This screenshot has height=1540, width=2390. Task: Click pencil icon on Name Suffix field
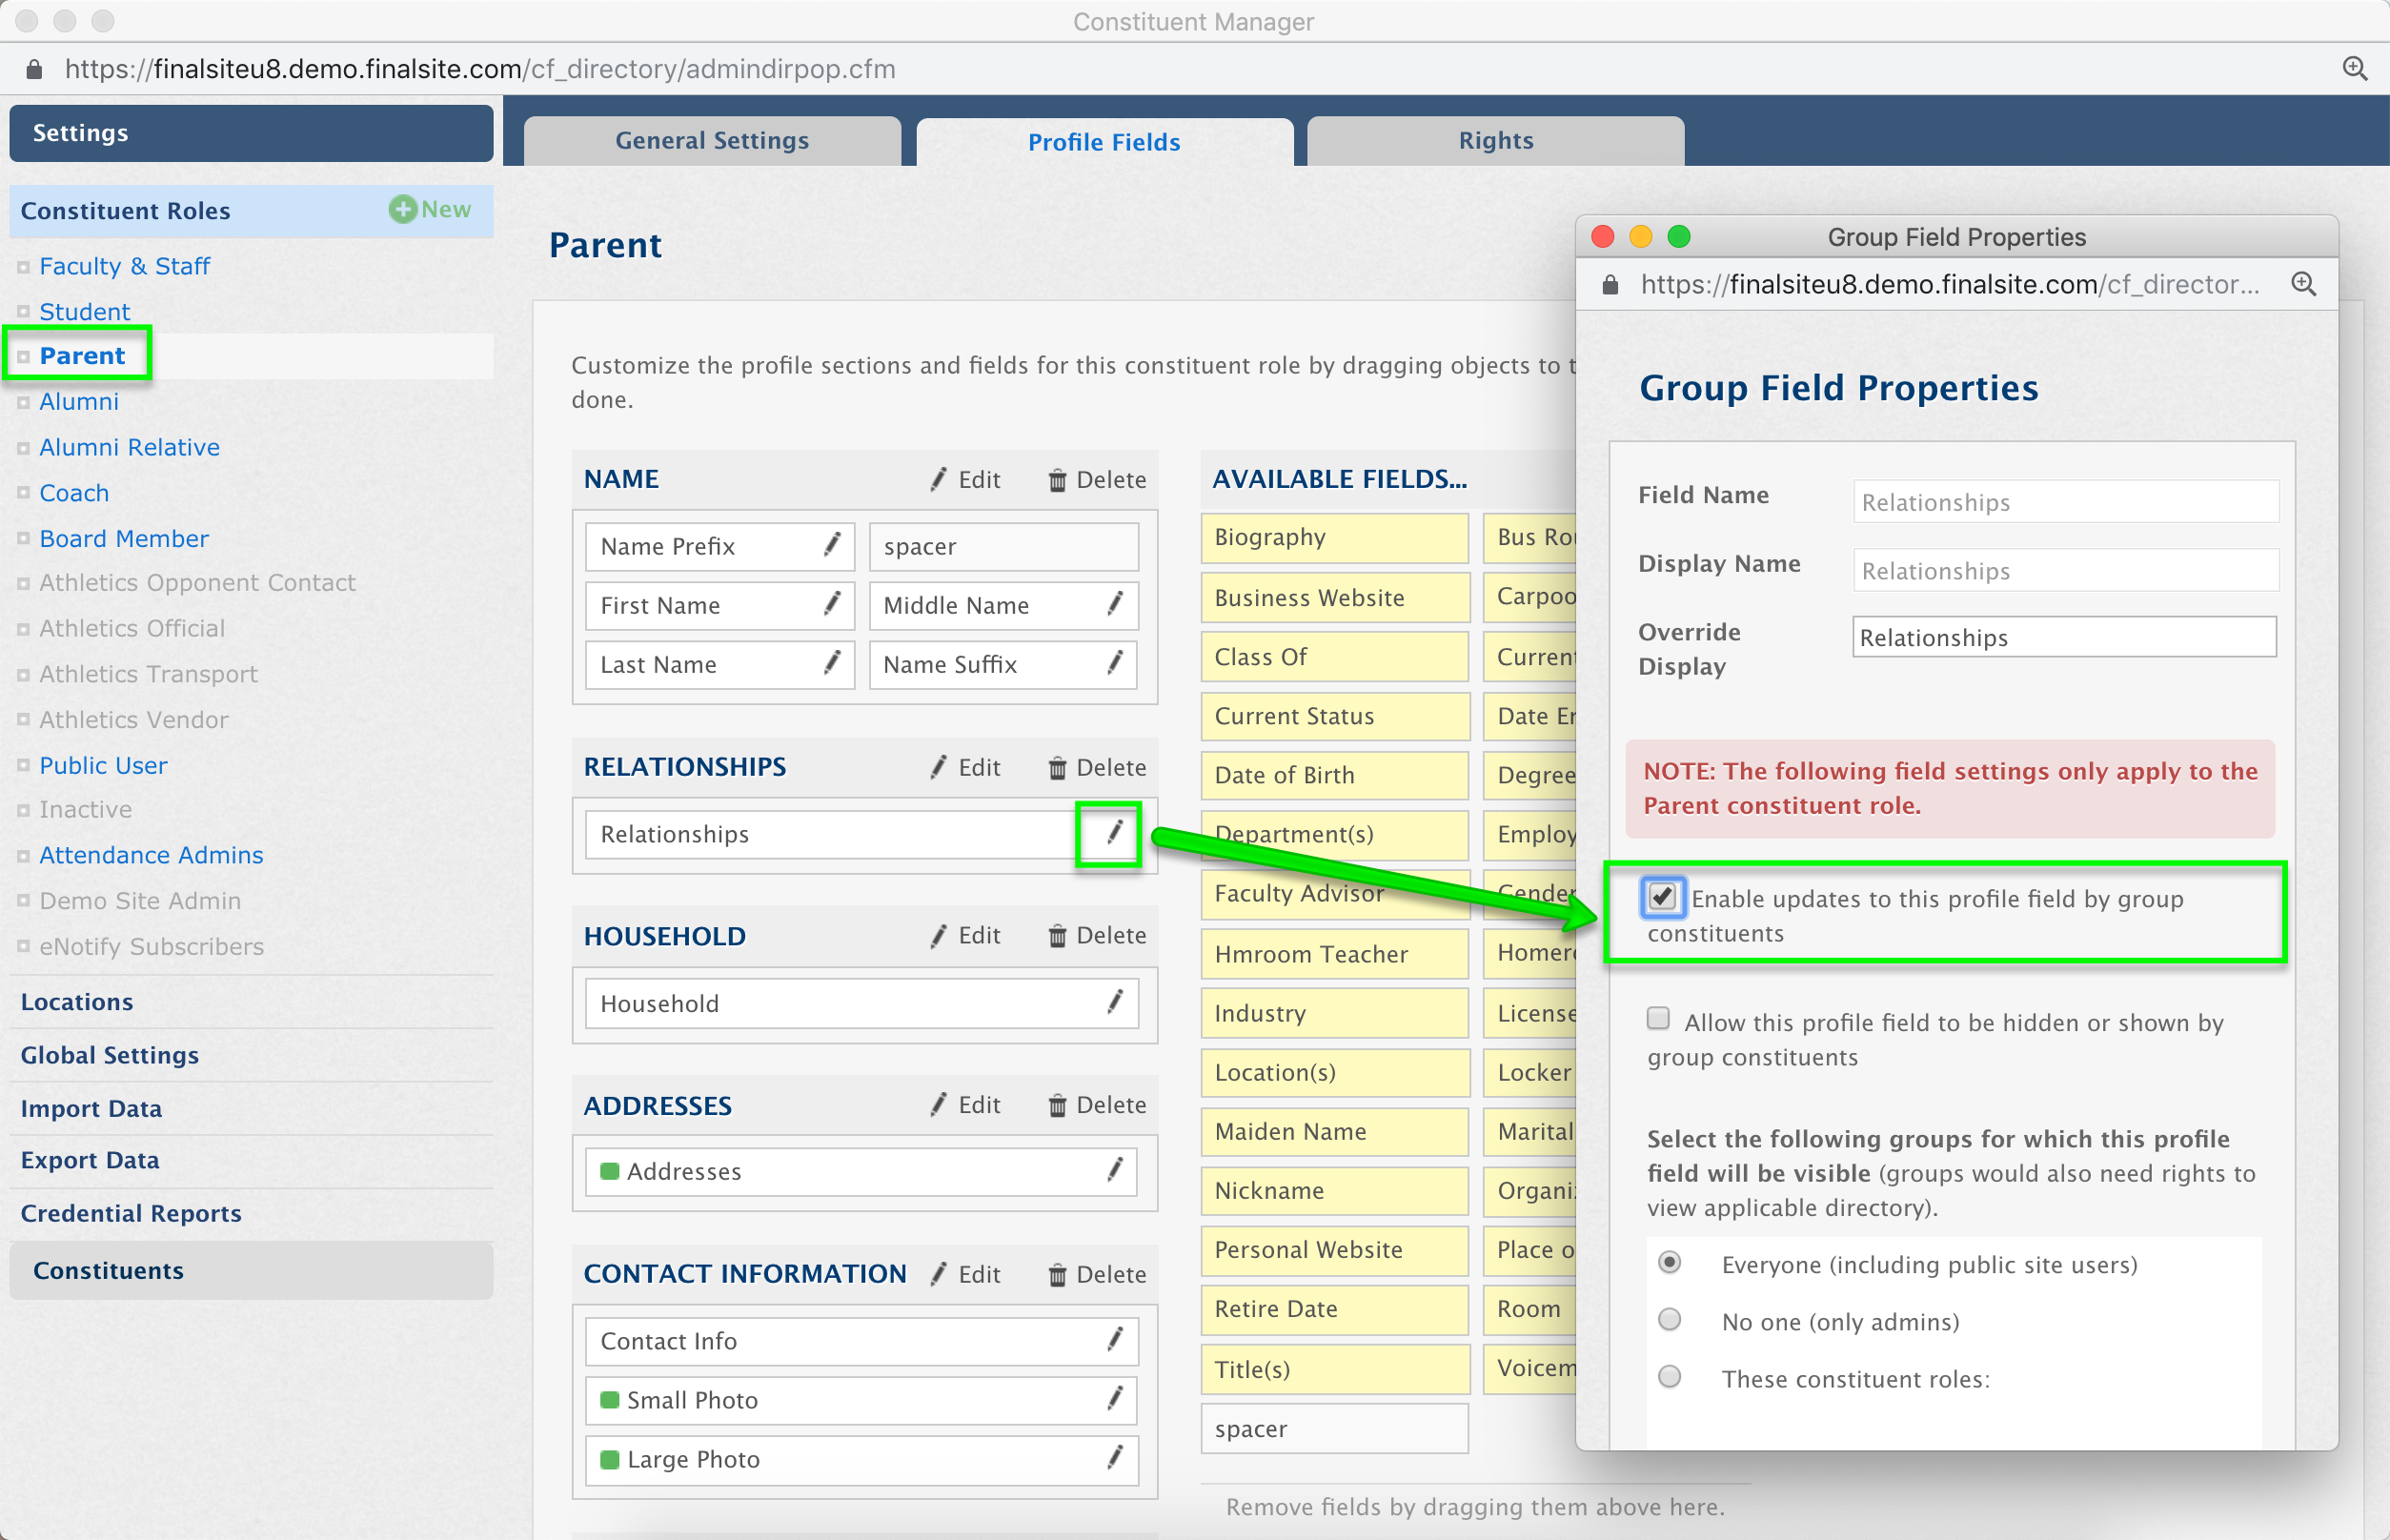click(1115, 663)
